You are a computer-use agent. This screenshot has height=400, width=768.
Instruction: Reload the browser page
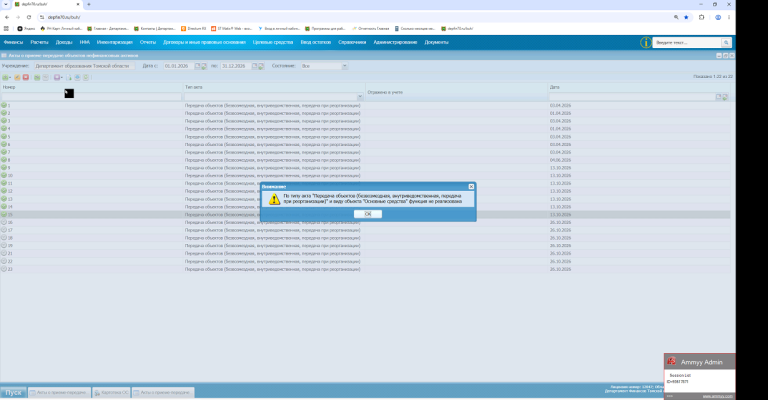pyautogui.click(x=29, y=17)
